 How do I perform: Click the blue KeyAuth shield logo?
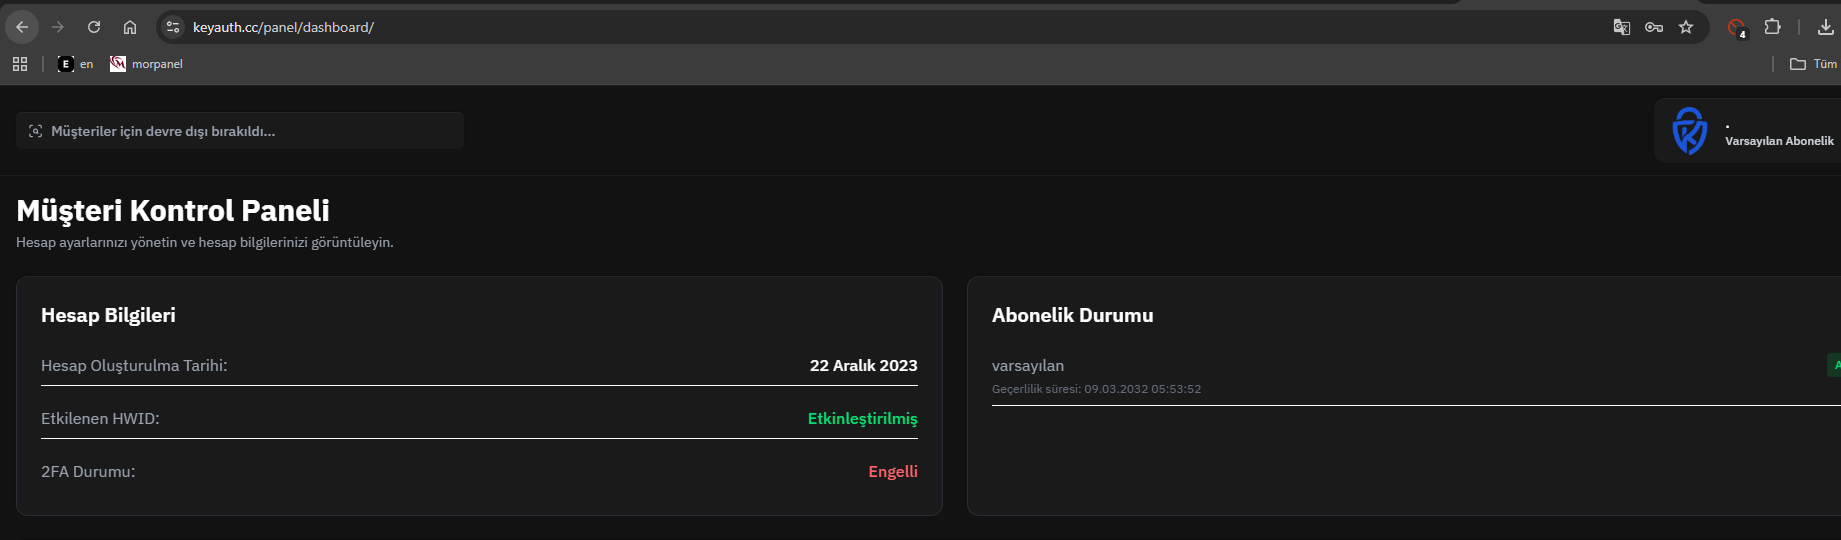click(x=1689, y=131)
